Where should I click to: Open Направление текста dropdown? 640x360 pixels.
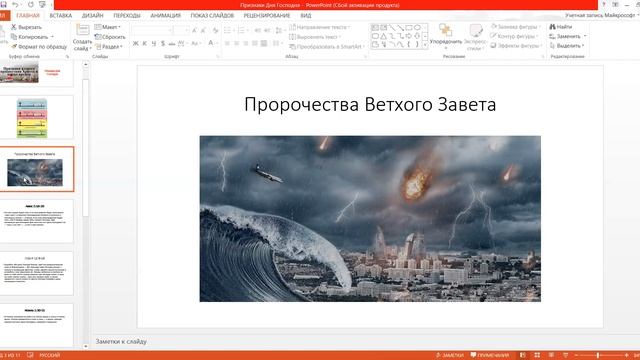[x=320, y=27]
